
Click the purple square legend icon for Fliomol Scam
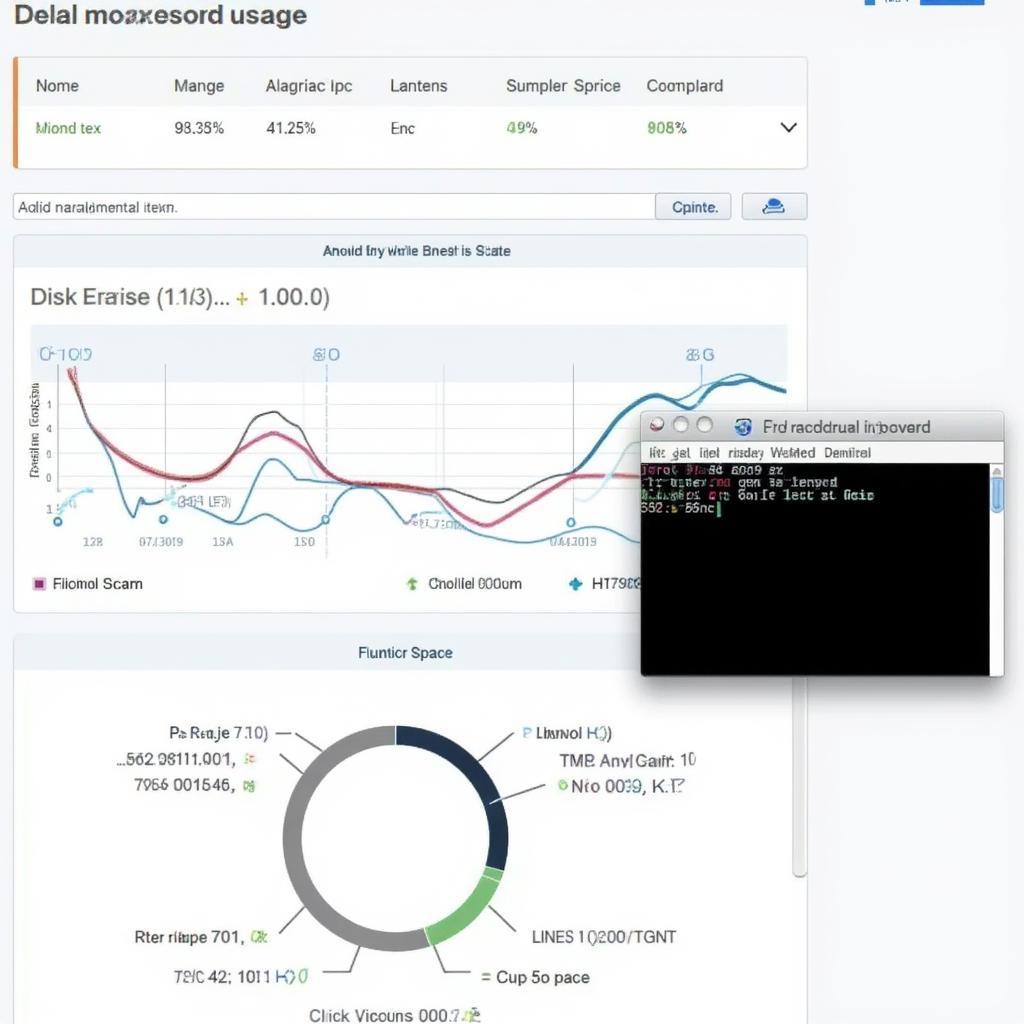[x=39, y=584]
